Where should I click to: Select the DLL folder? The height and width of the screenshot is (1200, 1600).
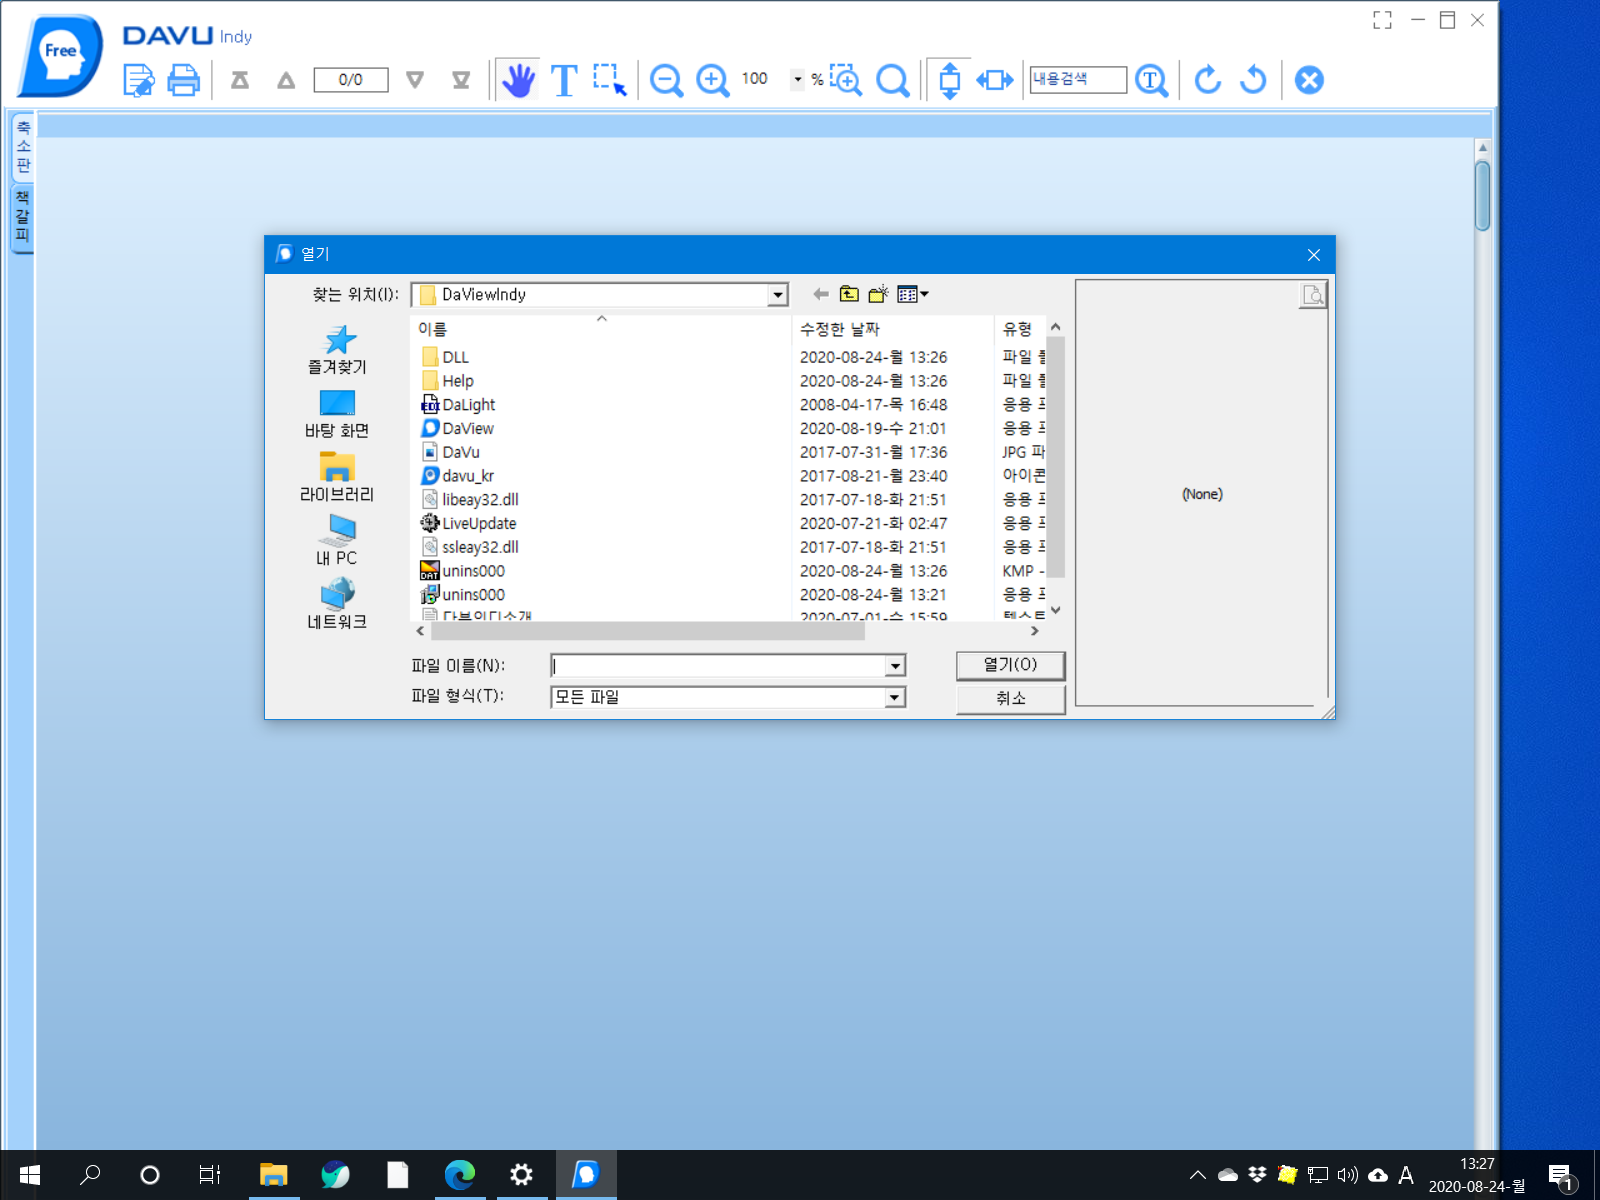tap(455, 357)
